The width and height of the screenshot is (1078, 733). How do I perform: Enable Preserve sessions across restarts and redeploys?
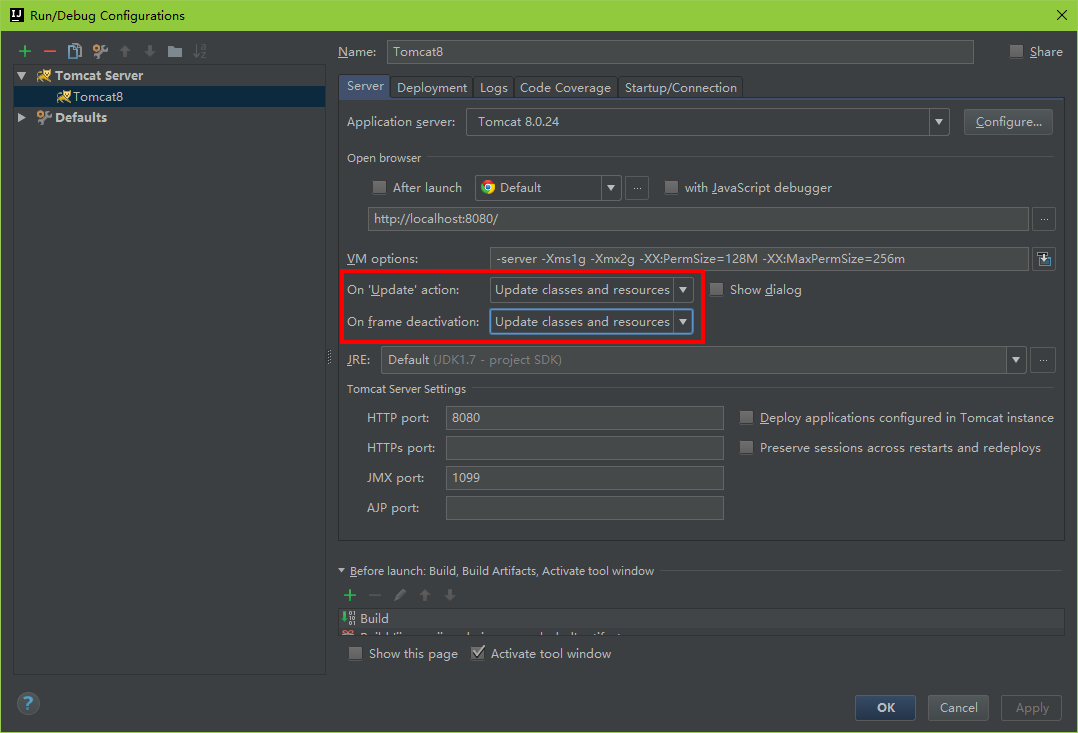[746, 448]
